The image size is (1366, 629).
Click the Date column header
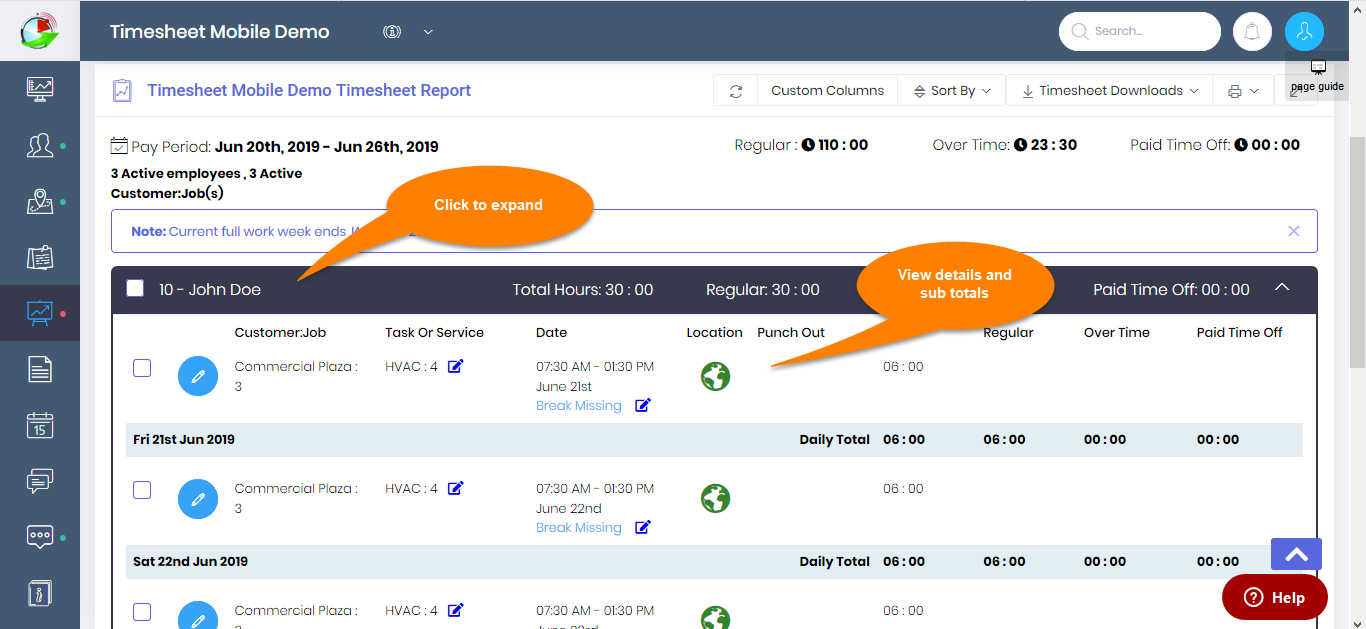pyautogui.click(x=551, y=332)
